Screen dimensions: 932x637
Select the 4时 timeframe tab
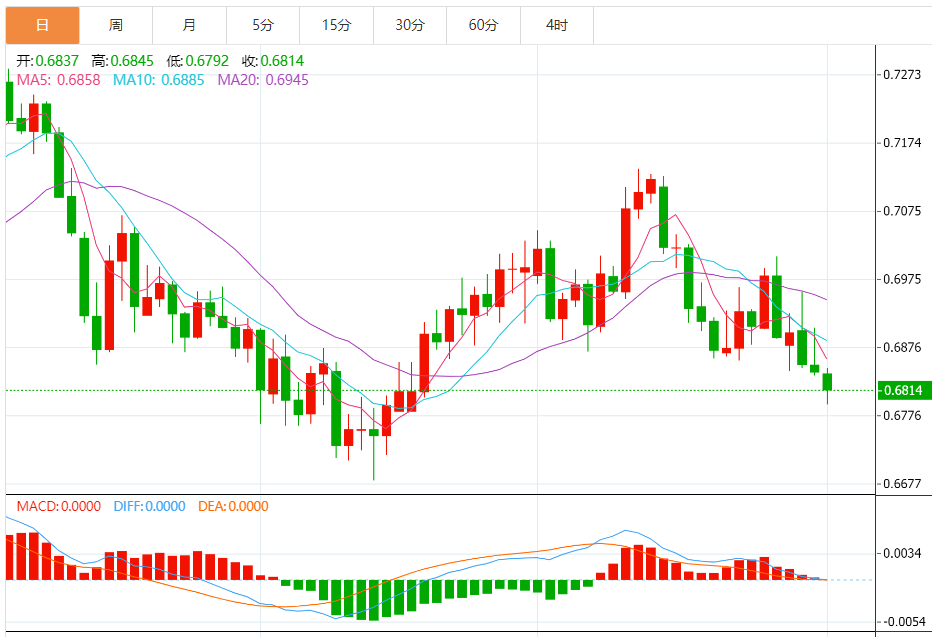pyautogui.click(x=557, y=25)
